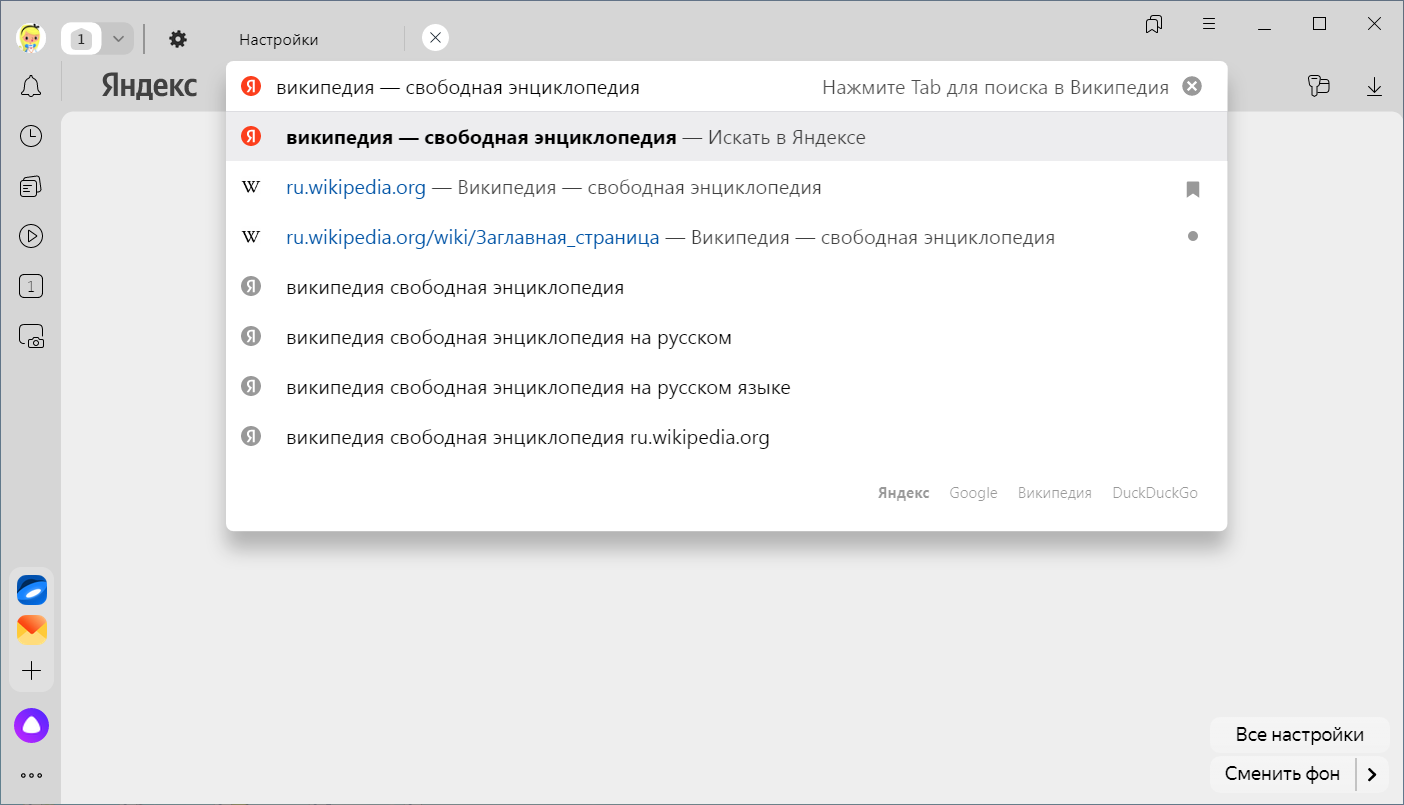Expand the tab groups dropdown arrow

[118, 39]
